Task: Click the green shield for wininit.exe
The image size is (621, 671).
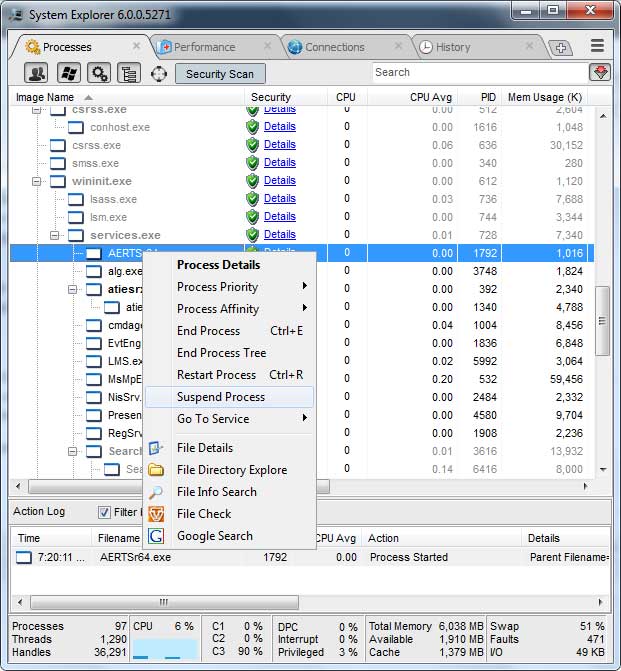Action: click(253, 181)
